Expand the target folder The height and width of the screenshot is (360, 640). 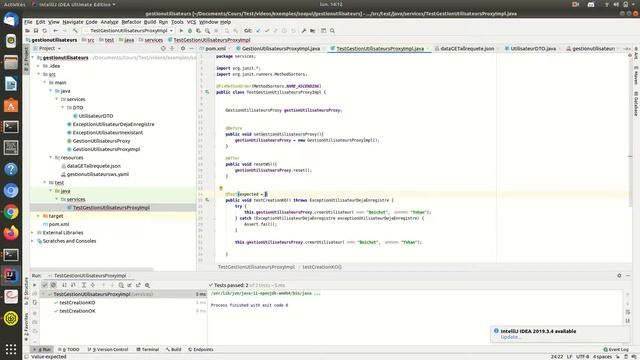(x=39, y=216)
